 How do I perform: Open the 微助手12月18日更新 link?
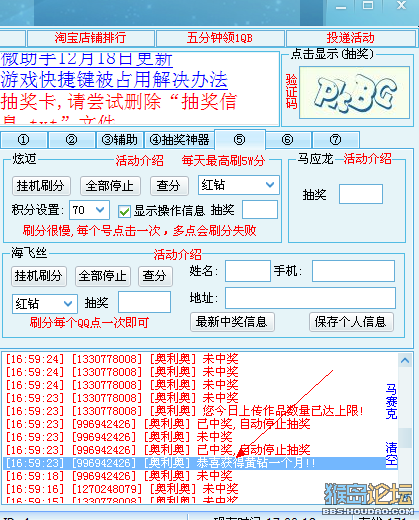86,59
